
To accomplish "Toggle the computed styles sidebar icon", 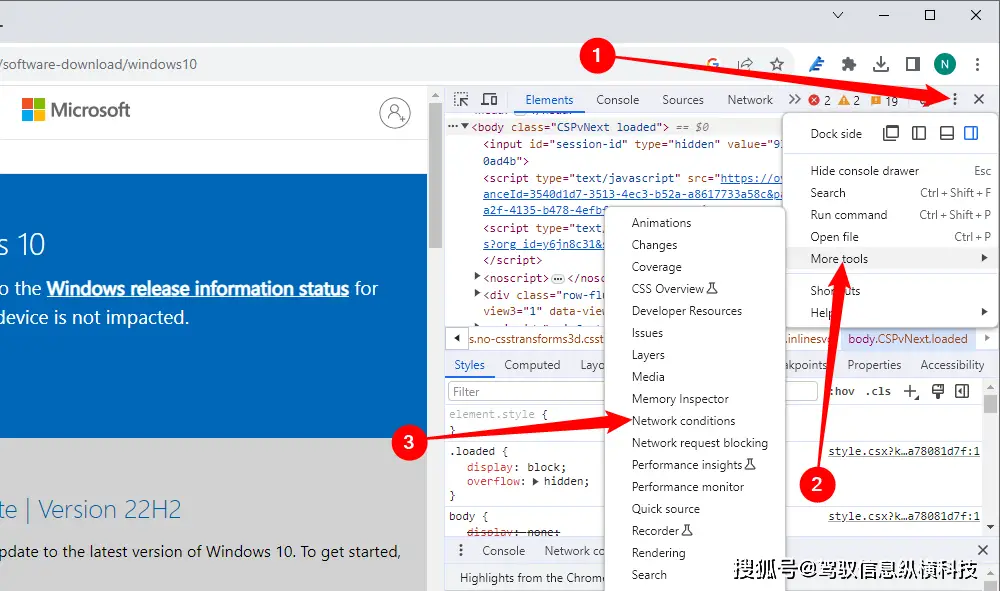I will click(962, 391).
